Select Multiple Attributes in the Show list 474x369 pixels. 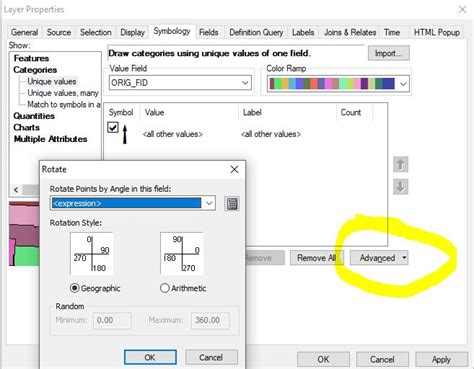tap(50, 139)
